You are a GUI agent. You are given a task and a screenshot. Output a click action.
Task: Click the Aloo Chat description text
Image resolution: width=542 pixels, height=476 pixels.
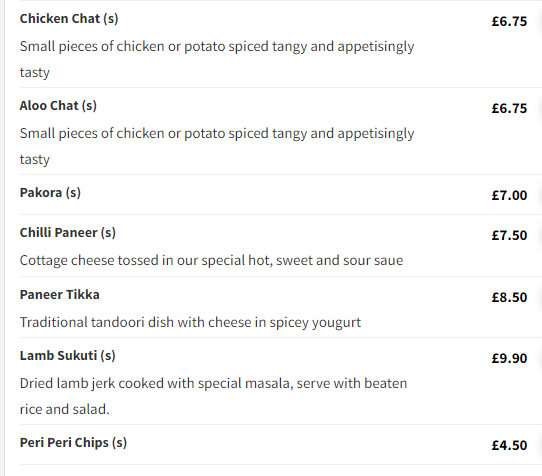(217, 147)
